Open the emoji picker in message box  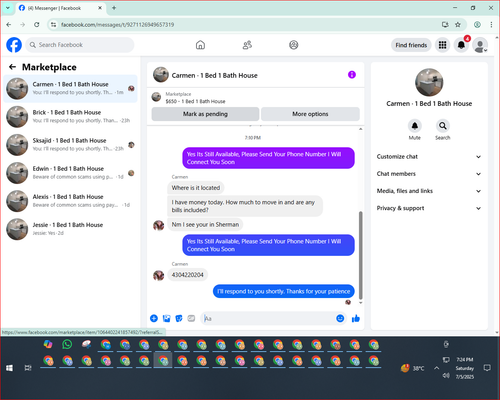click(340, 318)
